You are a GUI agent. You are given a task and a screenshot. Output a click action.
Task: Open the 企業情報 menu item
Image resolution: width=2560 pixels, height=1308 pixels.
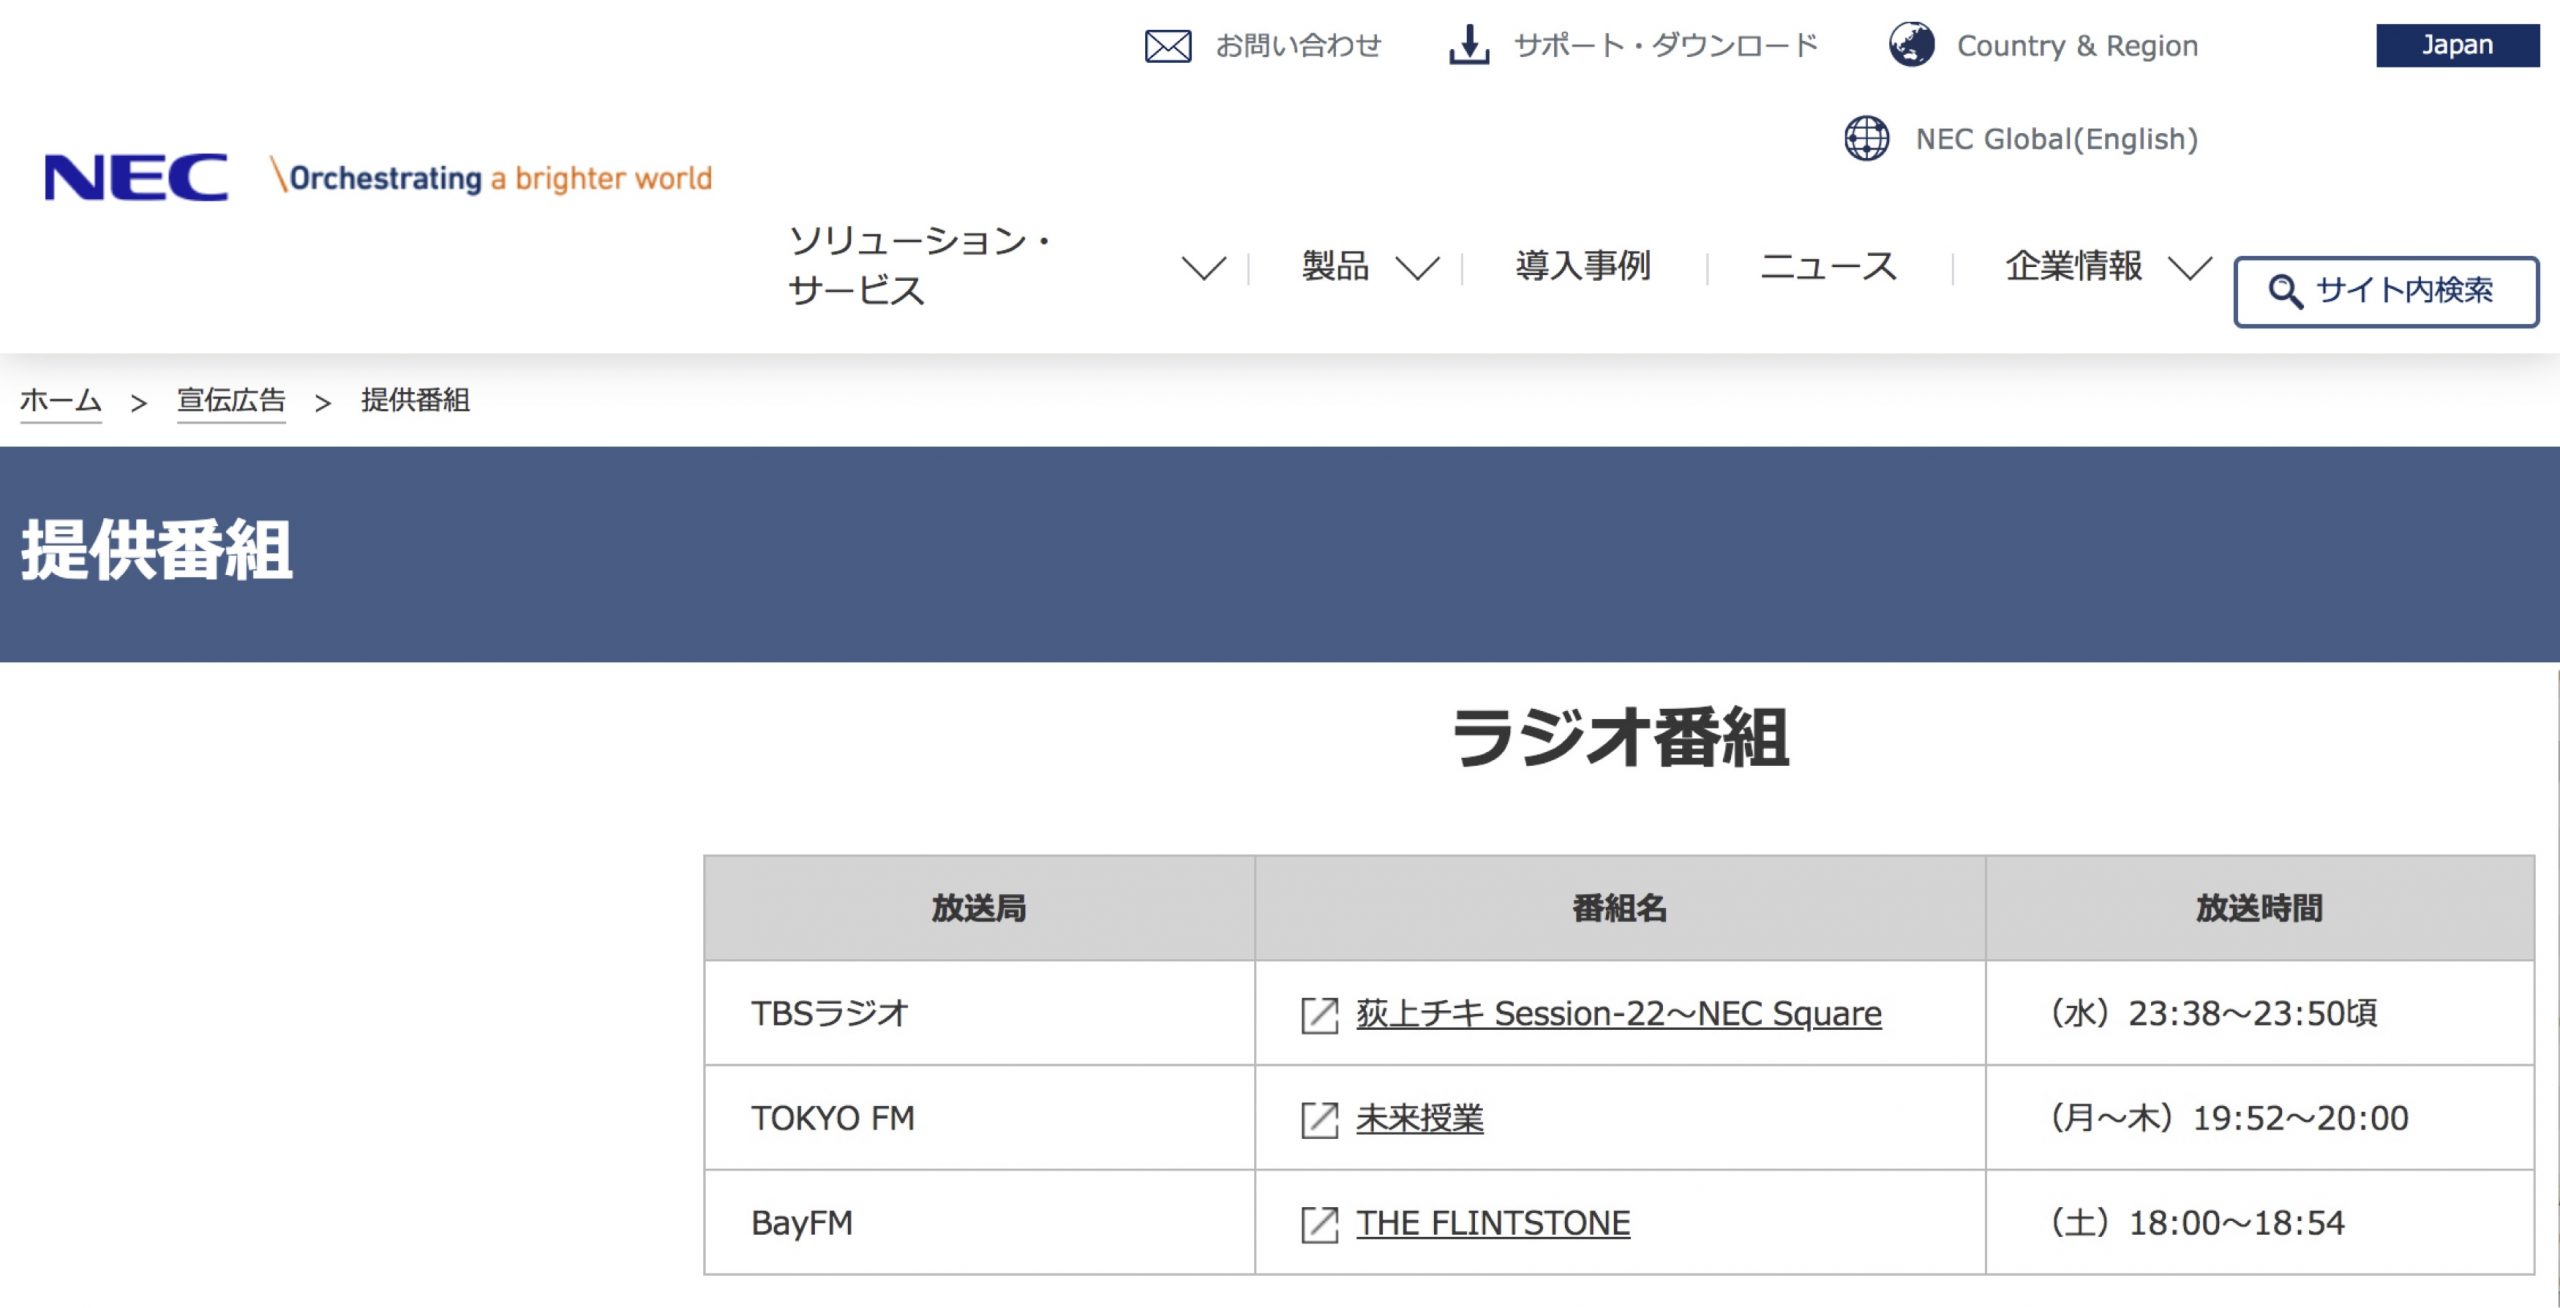point(2073,266)
